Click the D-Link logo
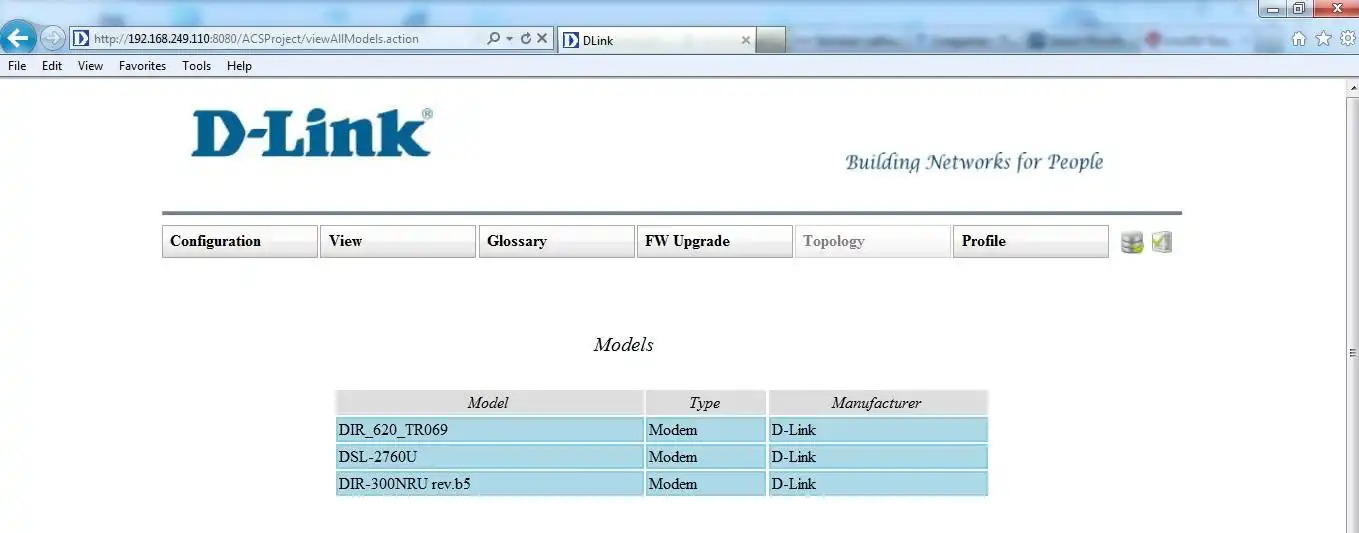This screenshot has height=533, width=1359. [312, 133]
